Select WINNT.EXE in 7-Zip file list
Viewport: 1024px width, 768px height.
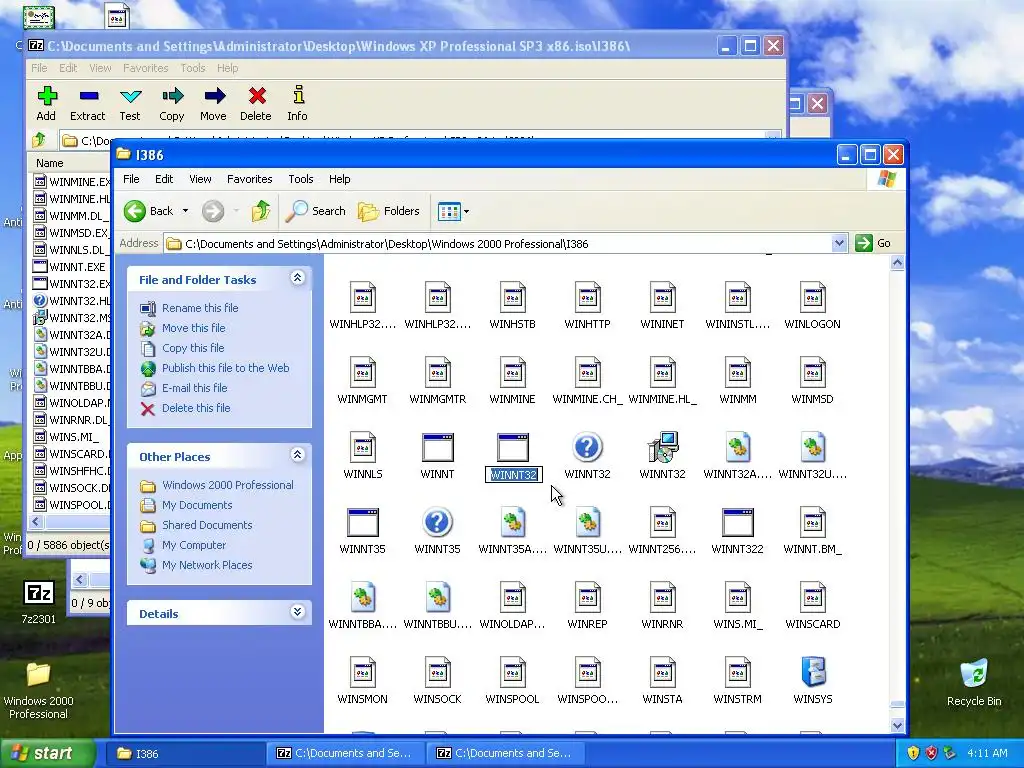(x=71, y=266)
